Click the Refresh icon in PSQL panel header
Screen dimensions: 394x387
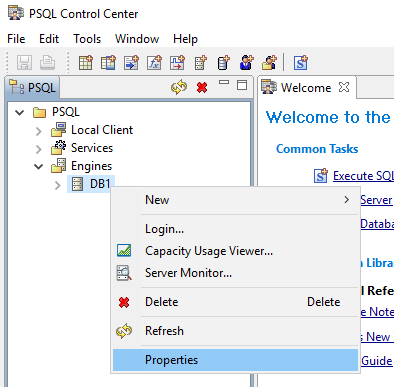(x=179, y=87)
